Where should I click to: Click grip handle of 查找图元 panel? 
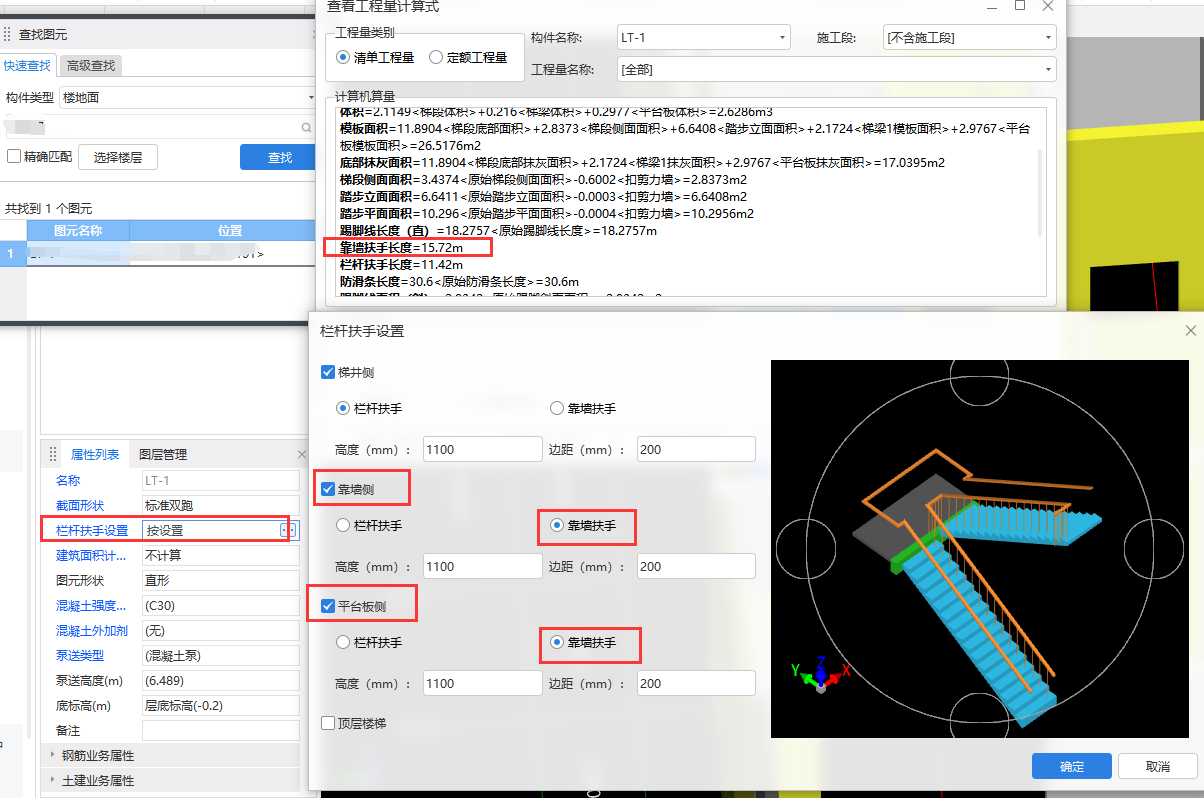8,34
